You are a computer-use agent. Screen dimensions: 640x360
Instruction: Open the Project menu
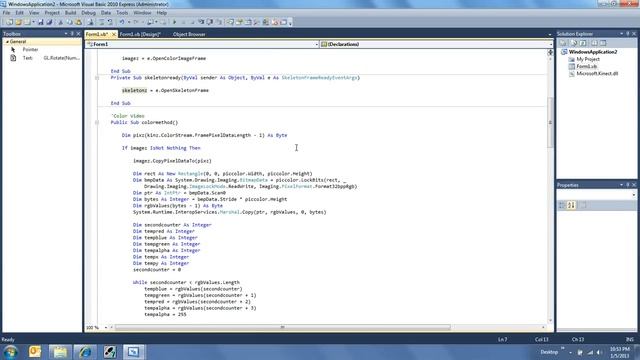(x=52, y=13)
